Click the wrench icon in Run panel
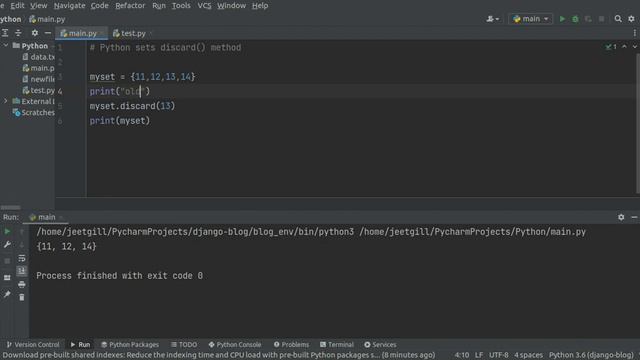The image size is (640, 360). [7, 245]
